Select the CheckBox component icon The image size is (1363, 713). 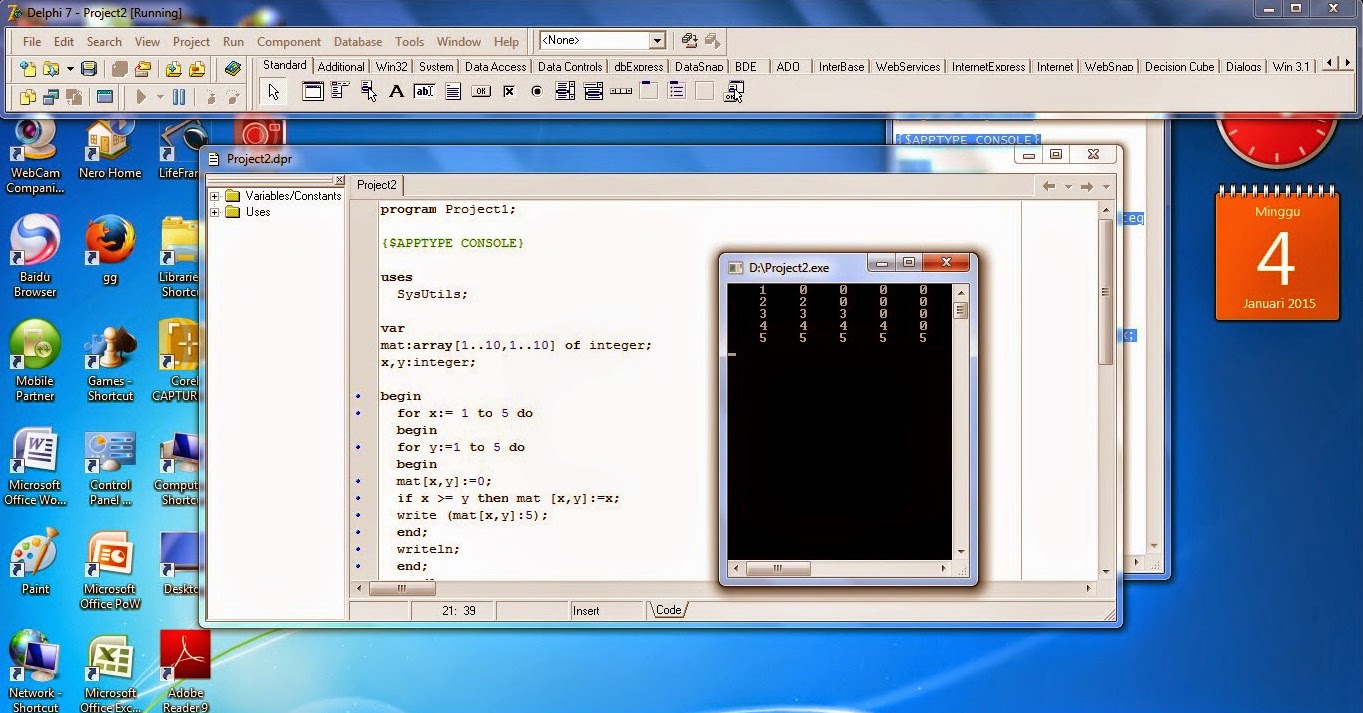point(509,91)
